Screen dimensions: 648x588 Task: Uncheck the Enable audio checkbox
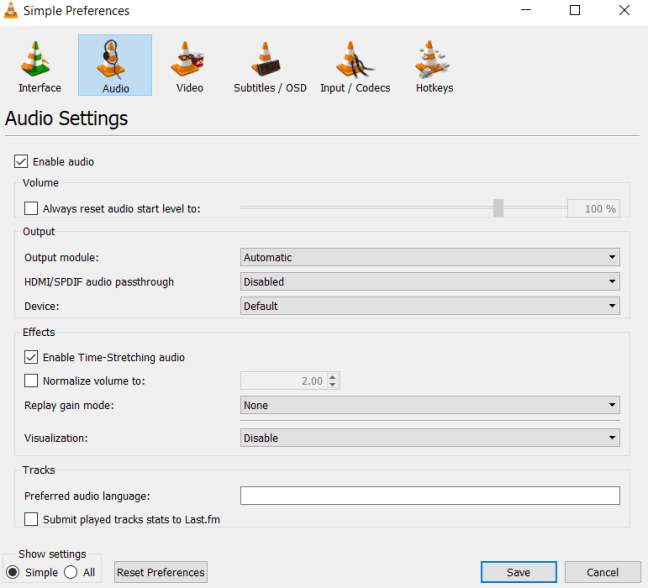point(21,161)
